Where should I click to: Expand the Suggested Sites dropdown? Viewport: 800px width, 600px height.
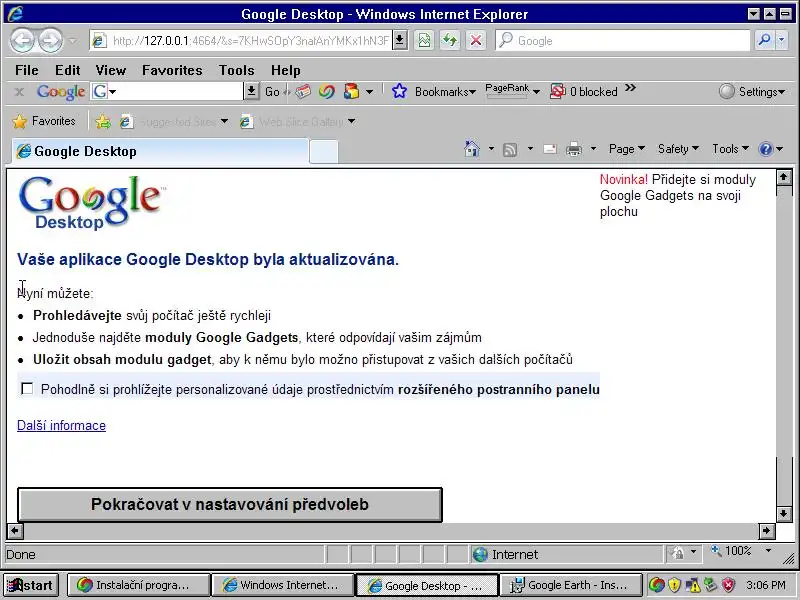click(x=224, y=121)
